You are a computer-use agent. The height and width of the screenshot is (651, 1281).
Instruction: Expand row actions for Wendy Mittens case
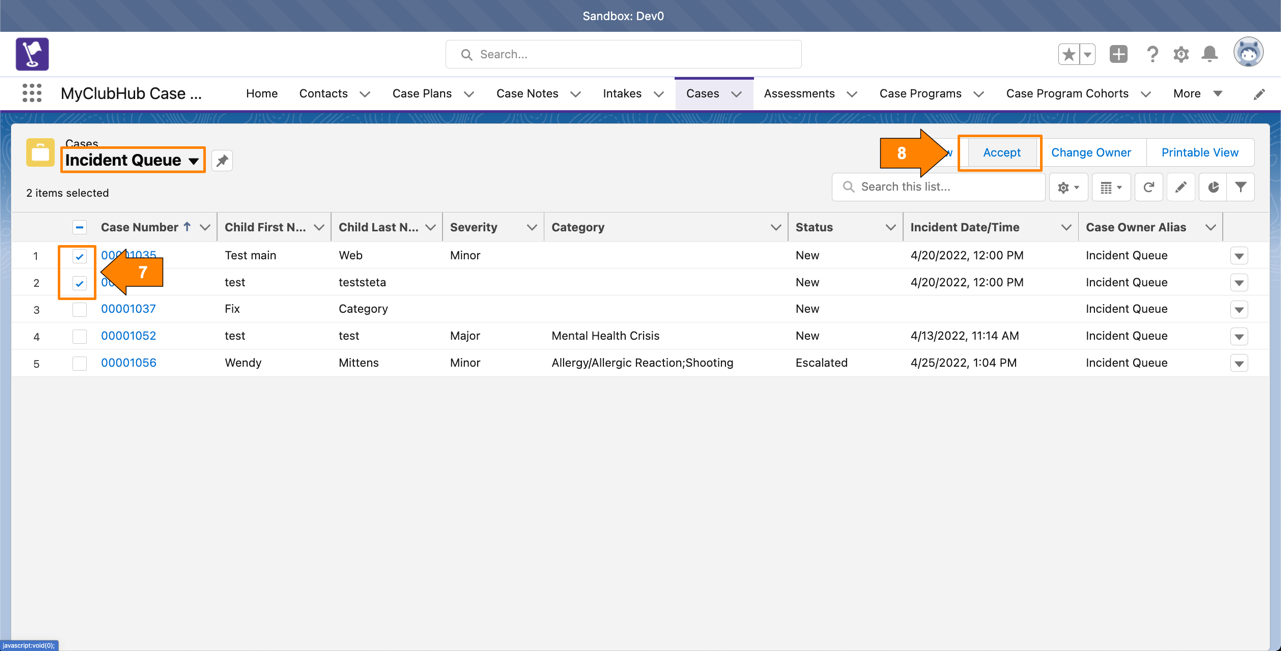1239,364
